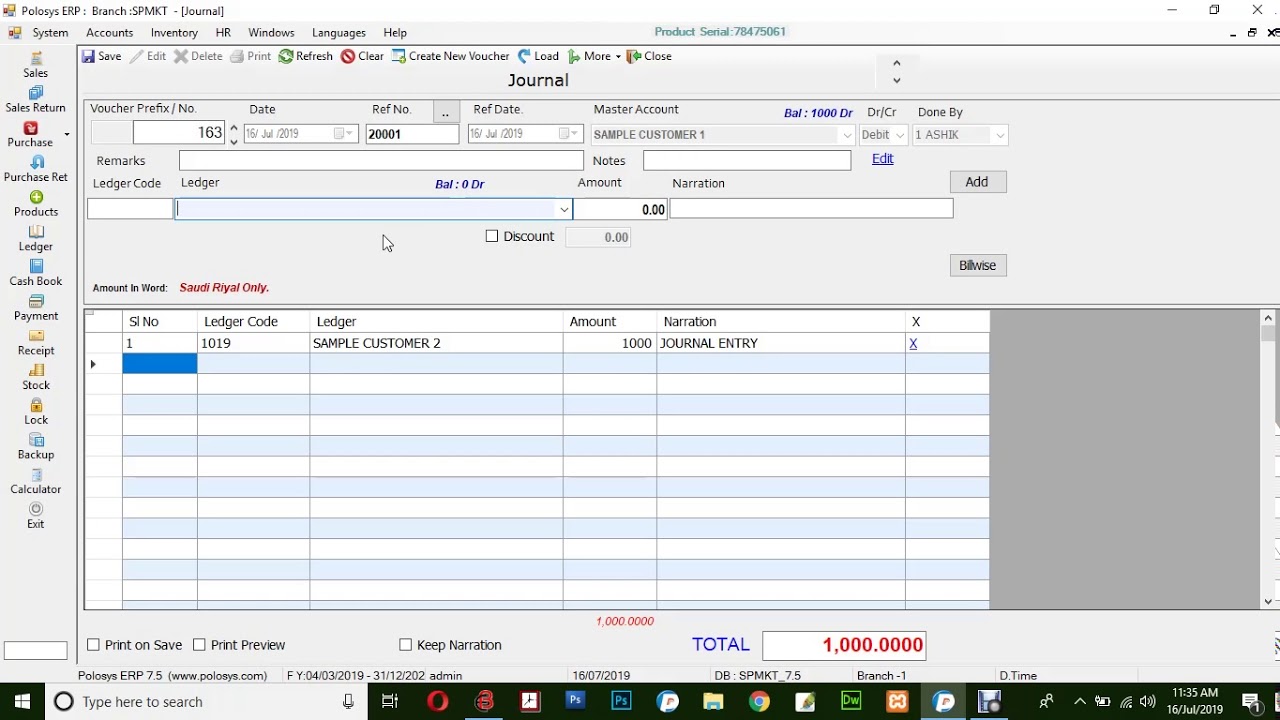Image resolution: width=1280 pixels, height=720 pixels.
Task: Click the grid vertical scrollbar thumb
Action: tap(1268, 334)
